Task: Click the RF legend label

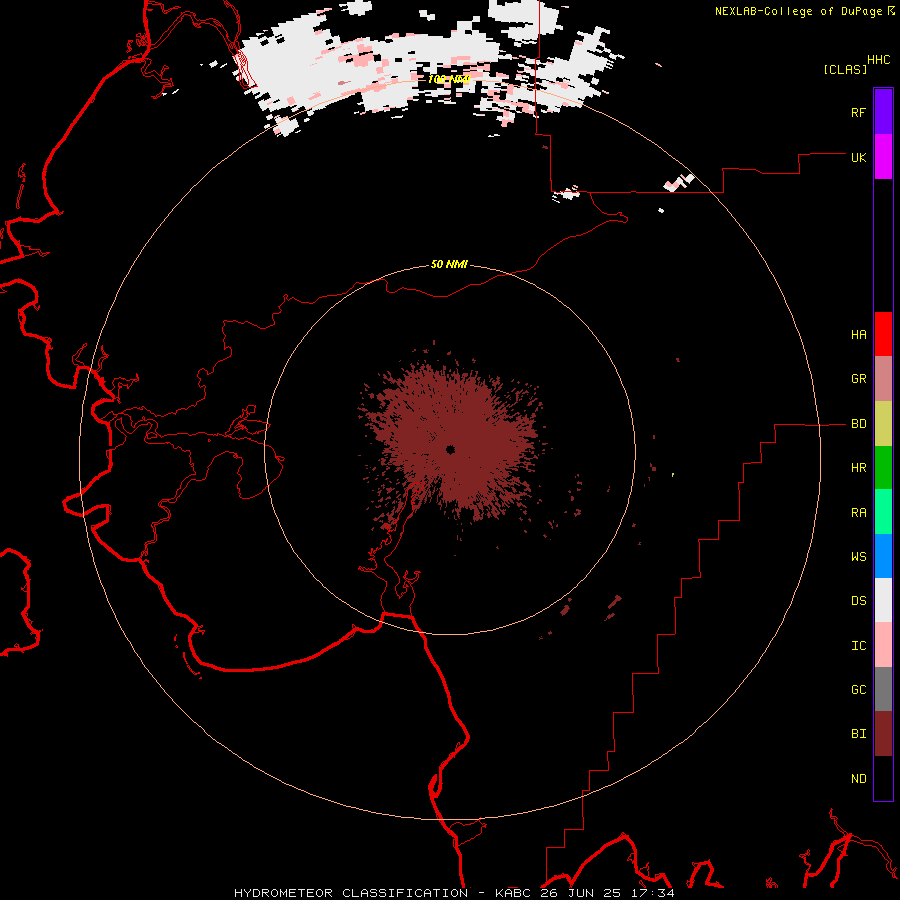Action: tap(858, 112)
